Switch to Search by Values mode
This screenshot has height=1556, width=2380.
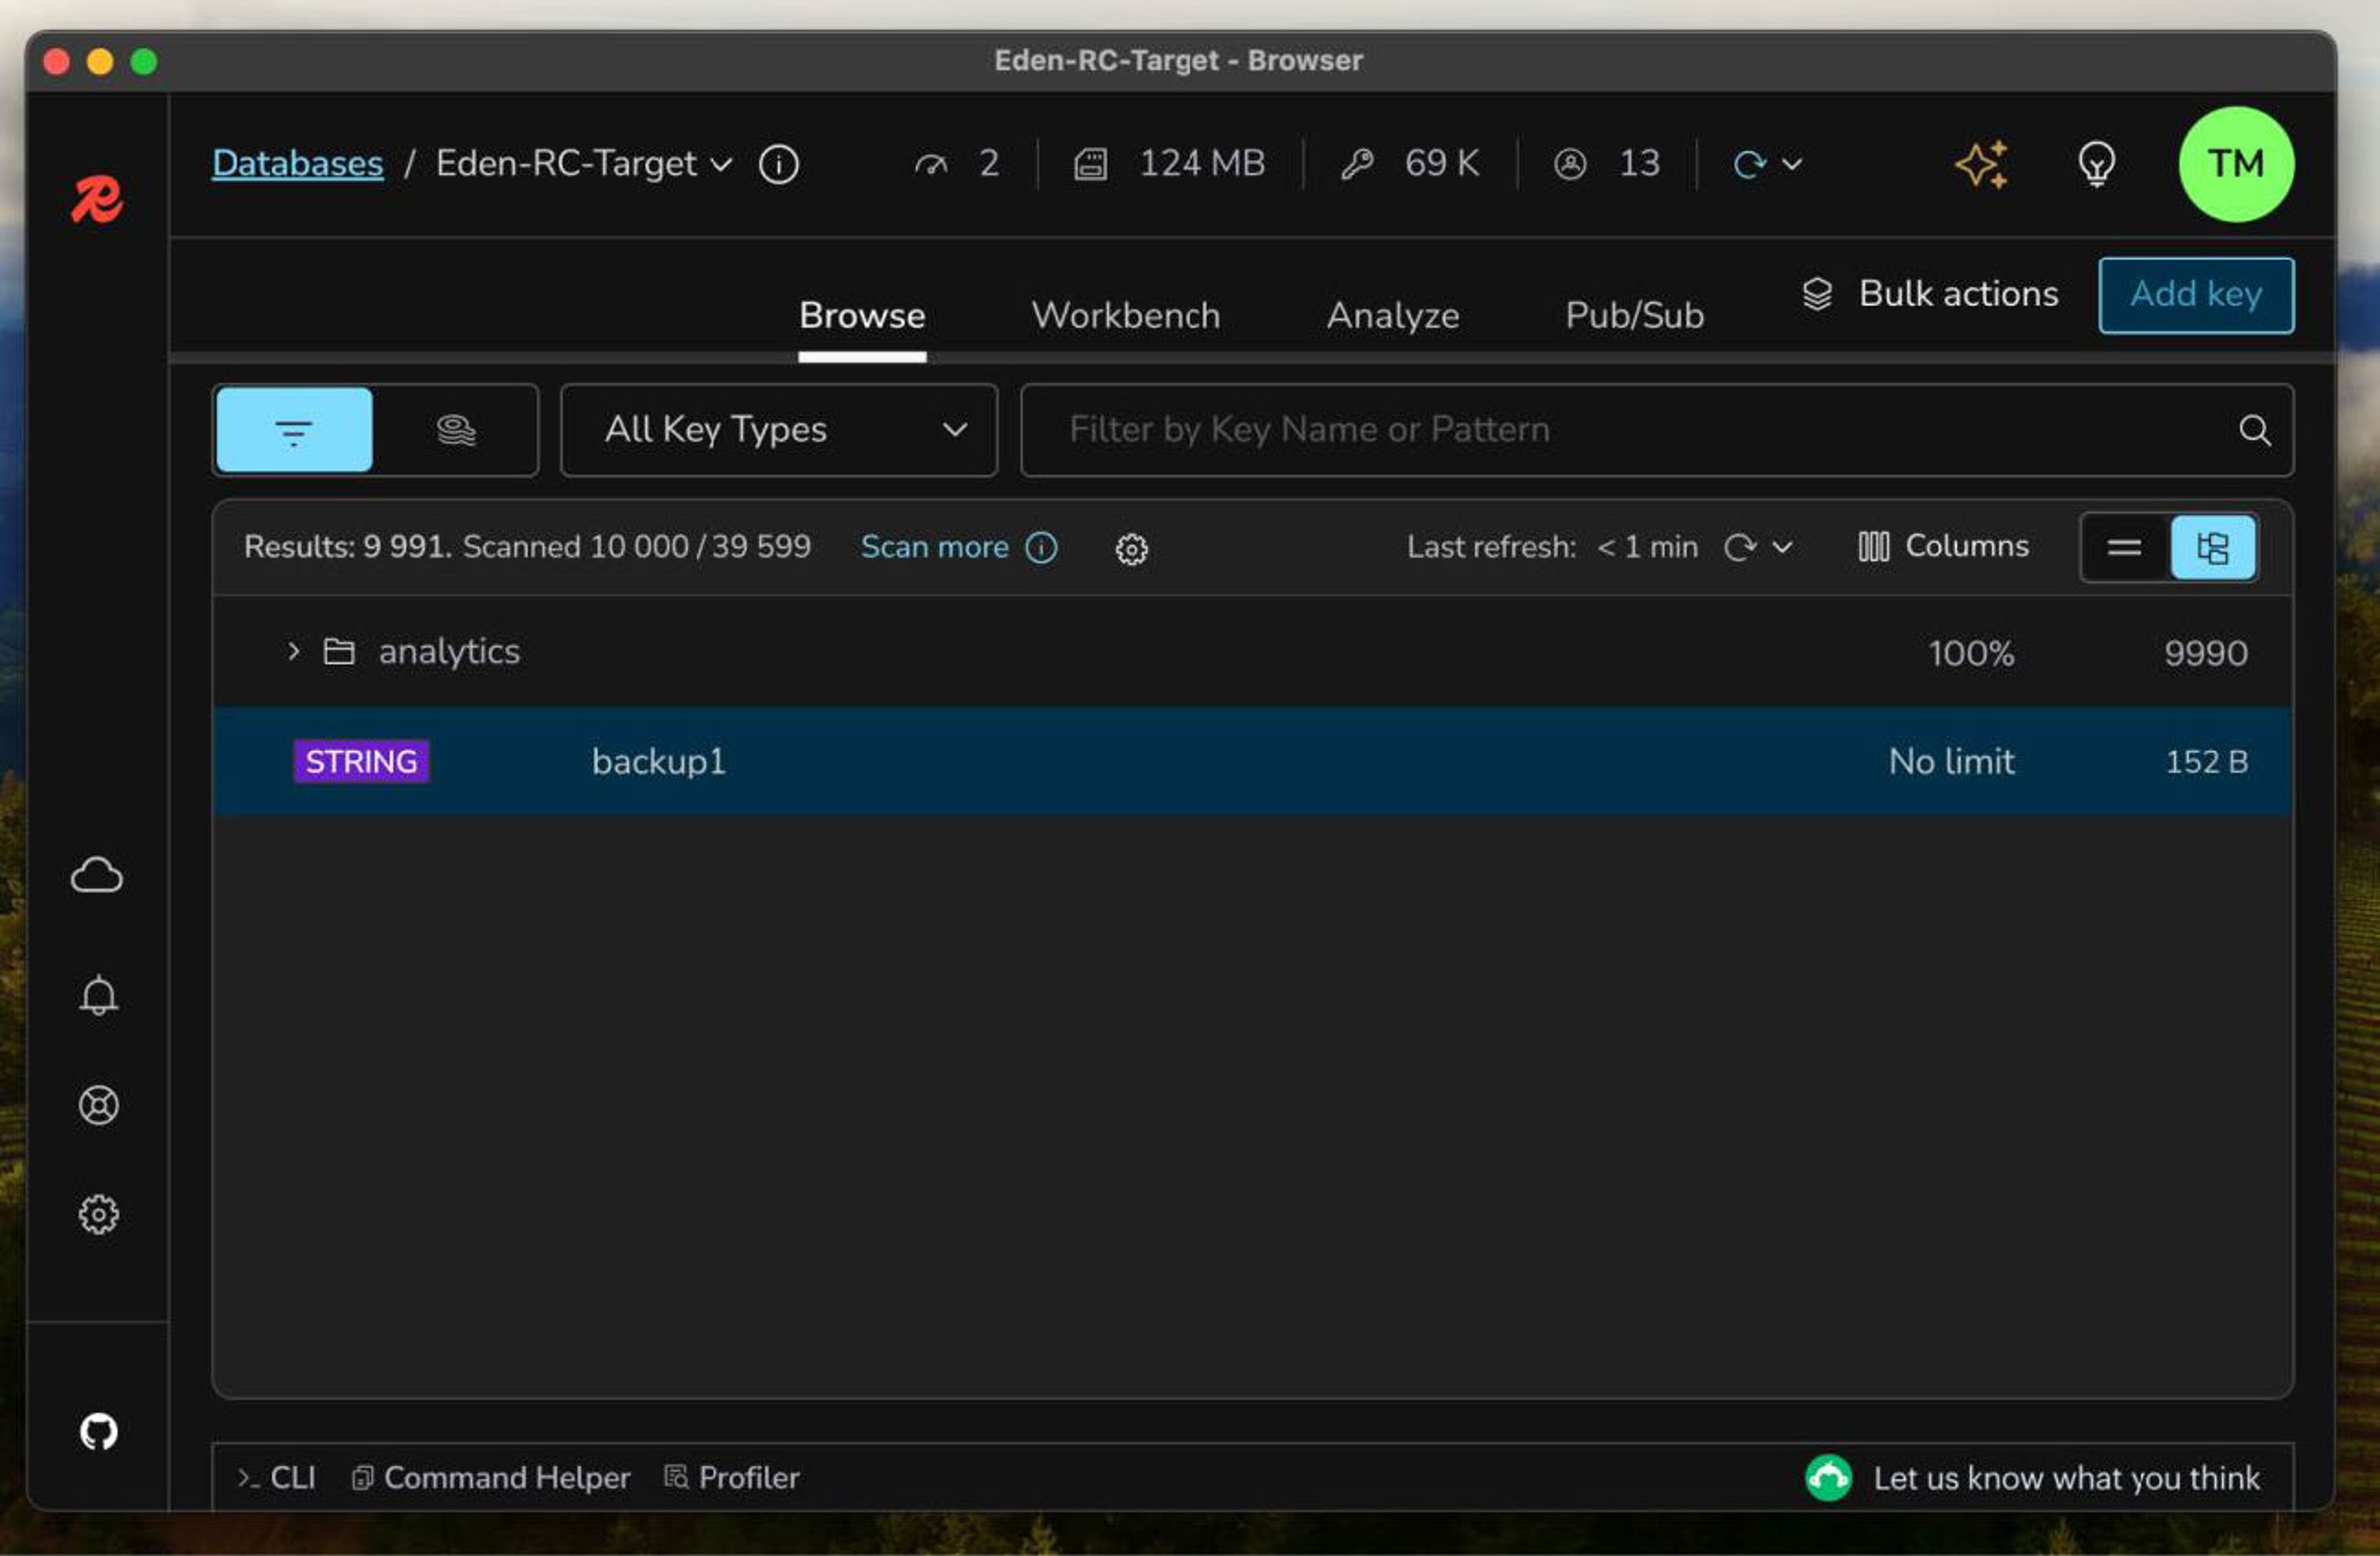[x=456, y=430]
